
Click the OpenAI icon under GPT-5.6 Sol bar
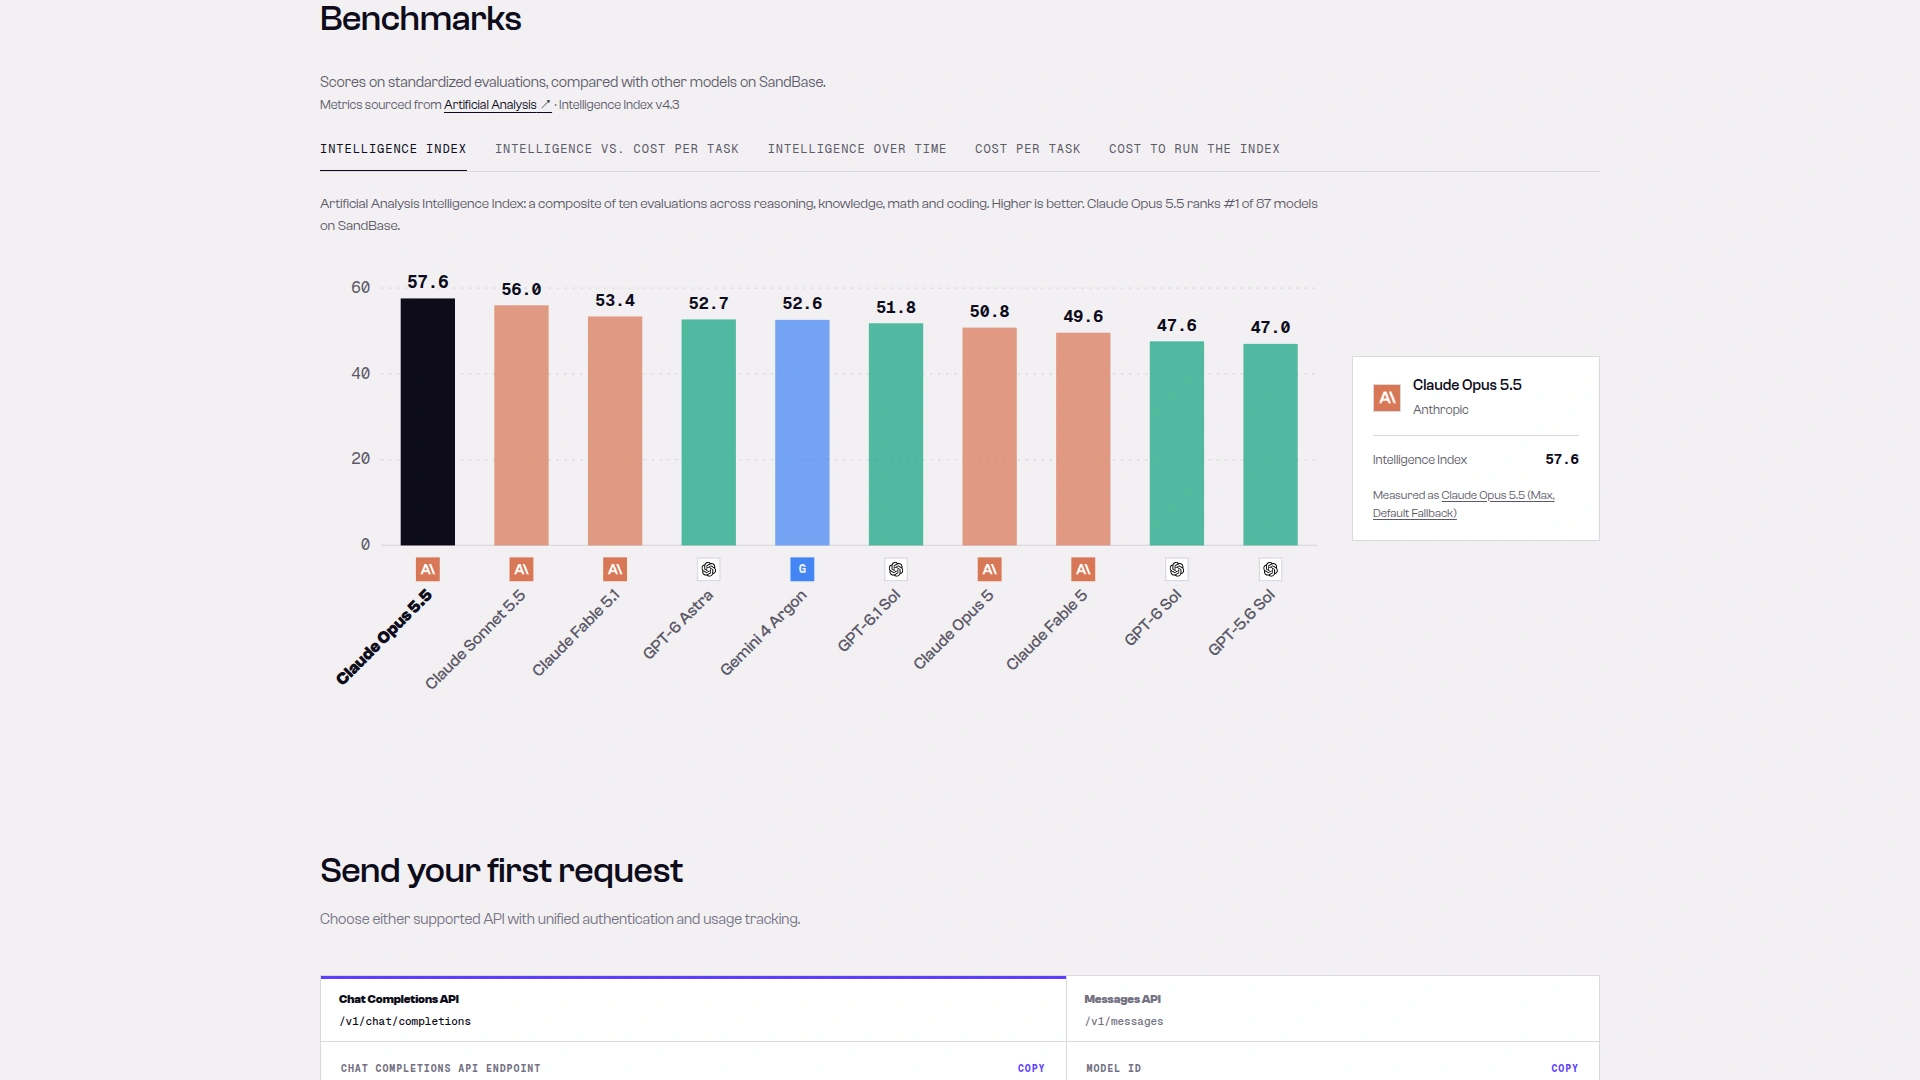click(1270, 569)
